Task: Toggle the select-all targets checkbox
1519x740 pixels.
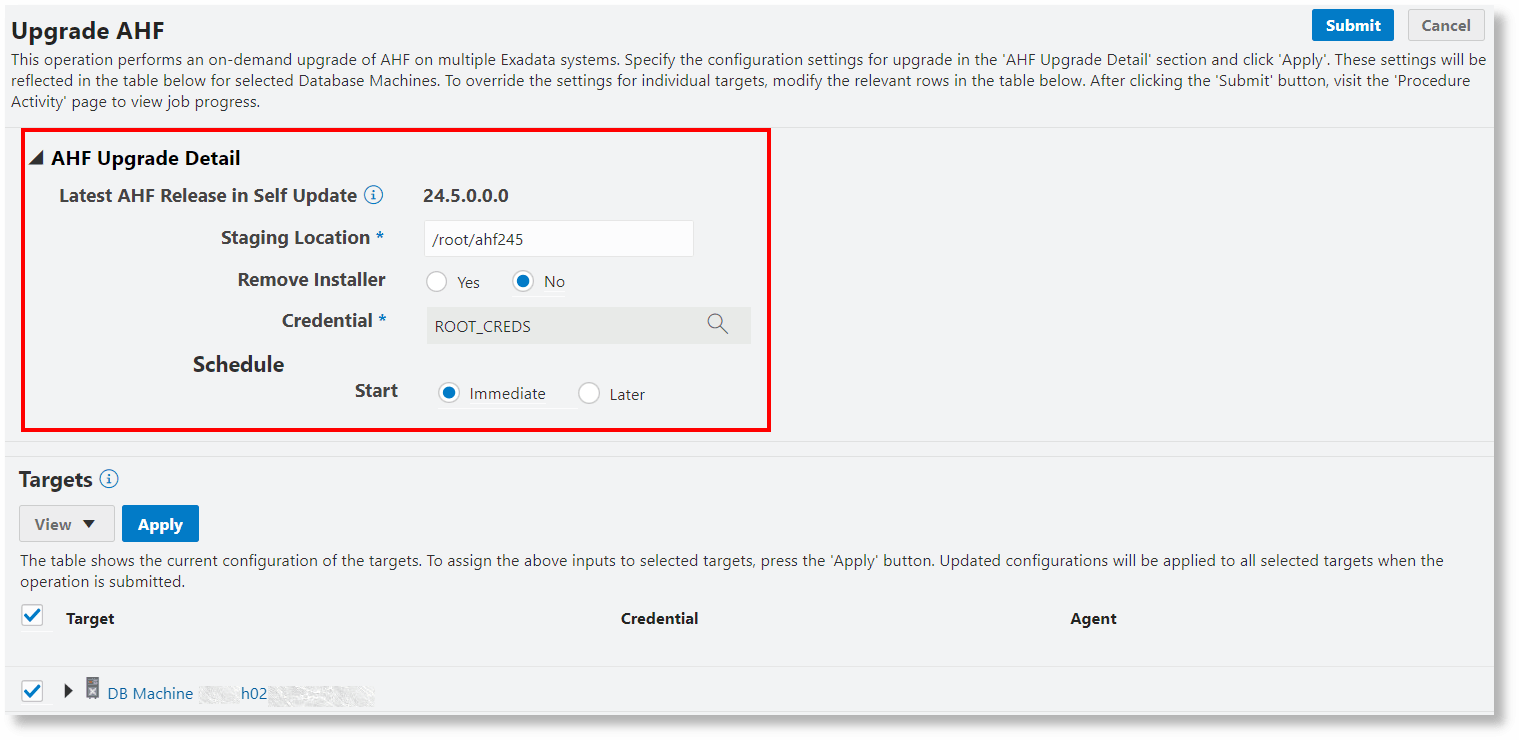Action: [x=32, y=616]
